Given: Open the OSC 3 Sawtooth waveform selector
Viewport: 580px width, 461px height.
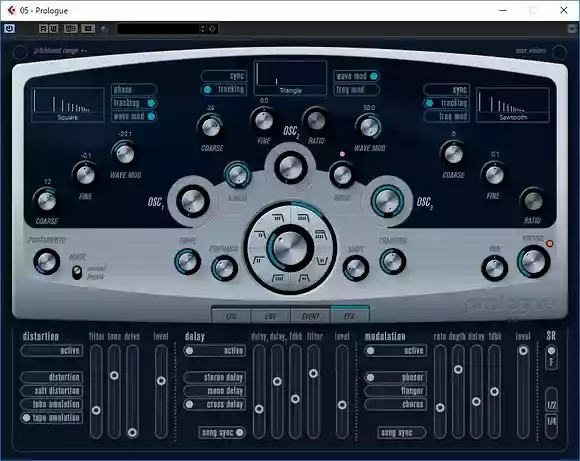Looking at the screenshot, I should tap(513, 105).
